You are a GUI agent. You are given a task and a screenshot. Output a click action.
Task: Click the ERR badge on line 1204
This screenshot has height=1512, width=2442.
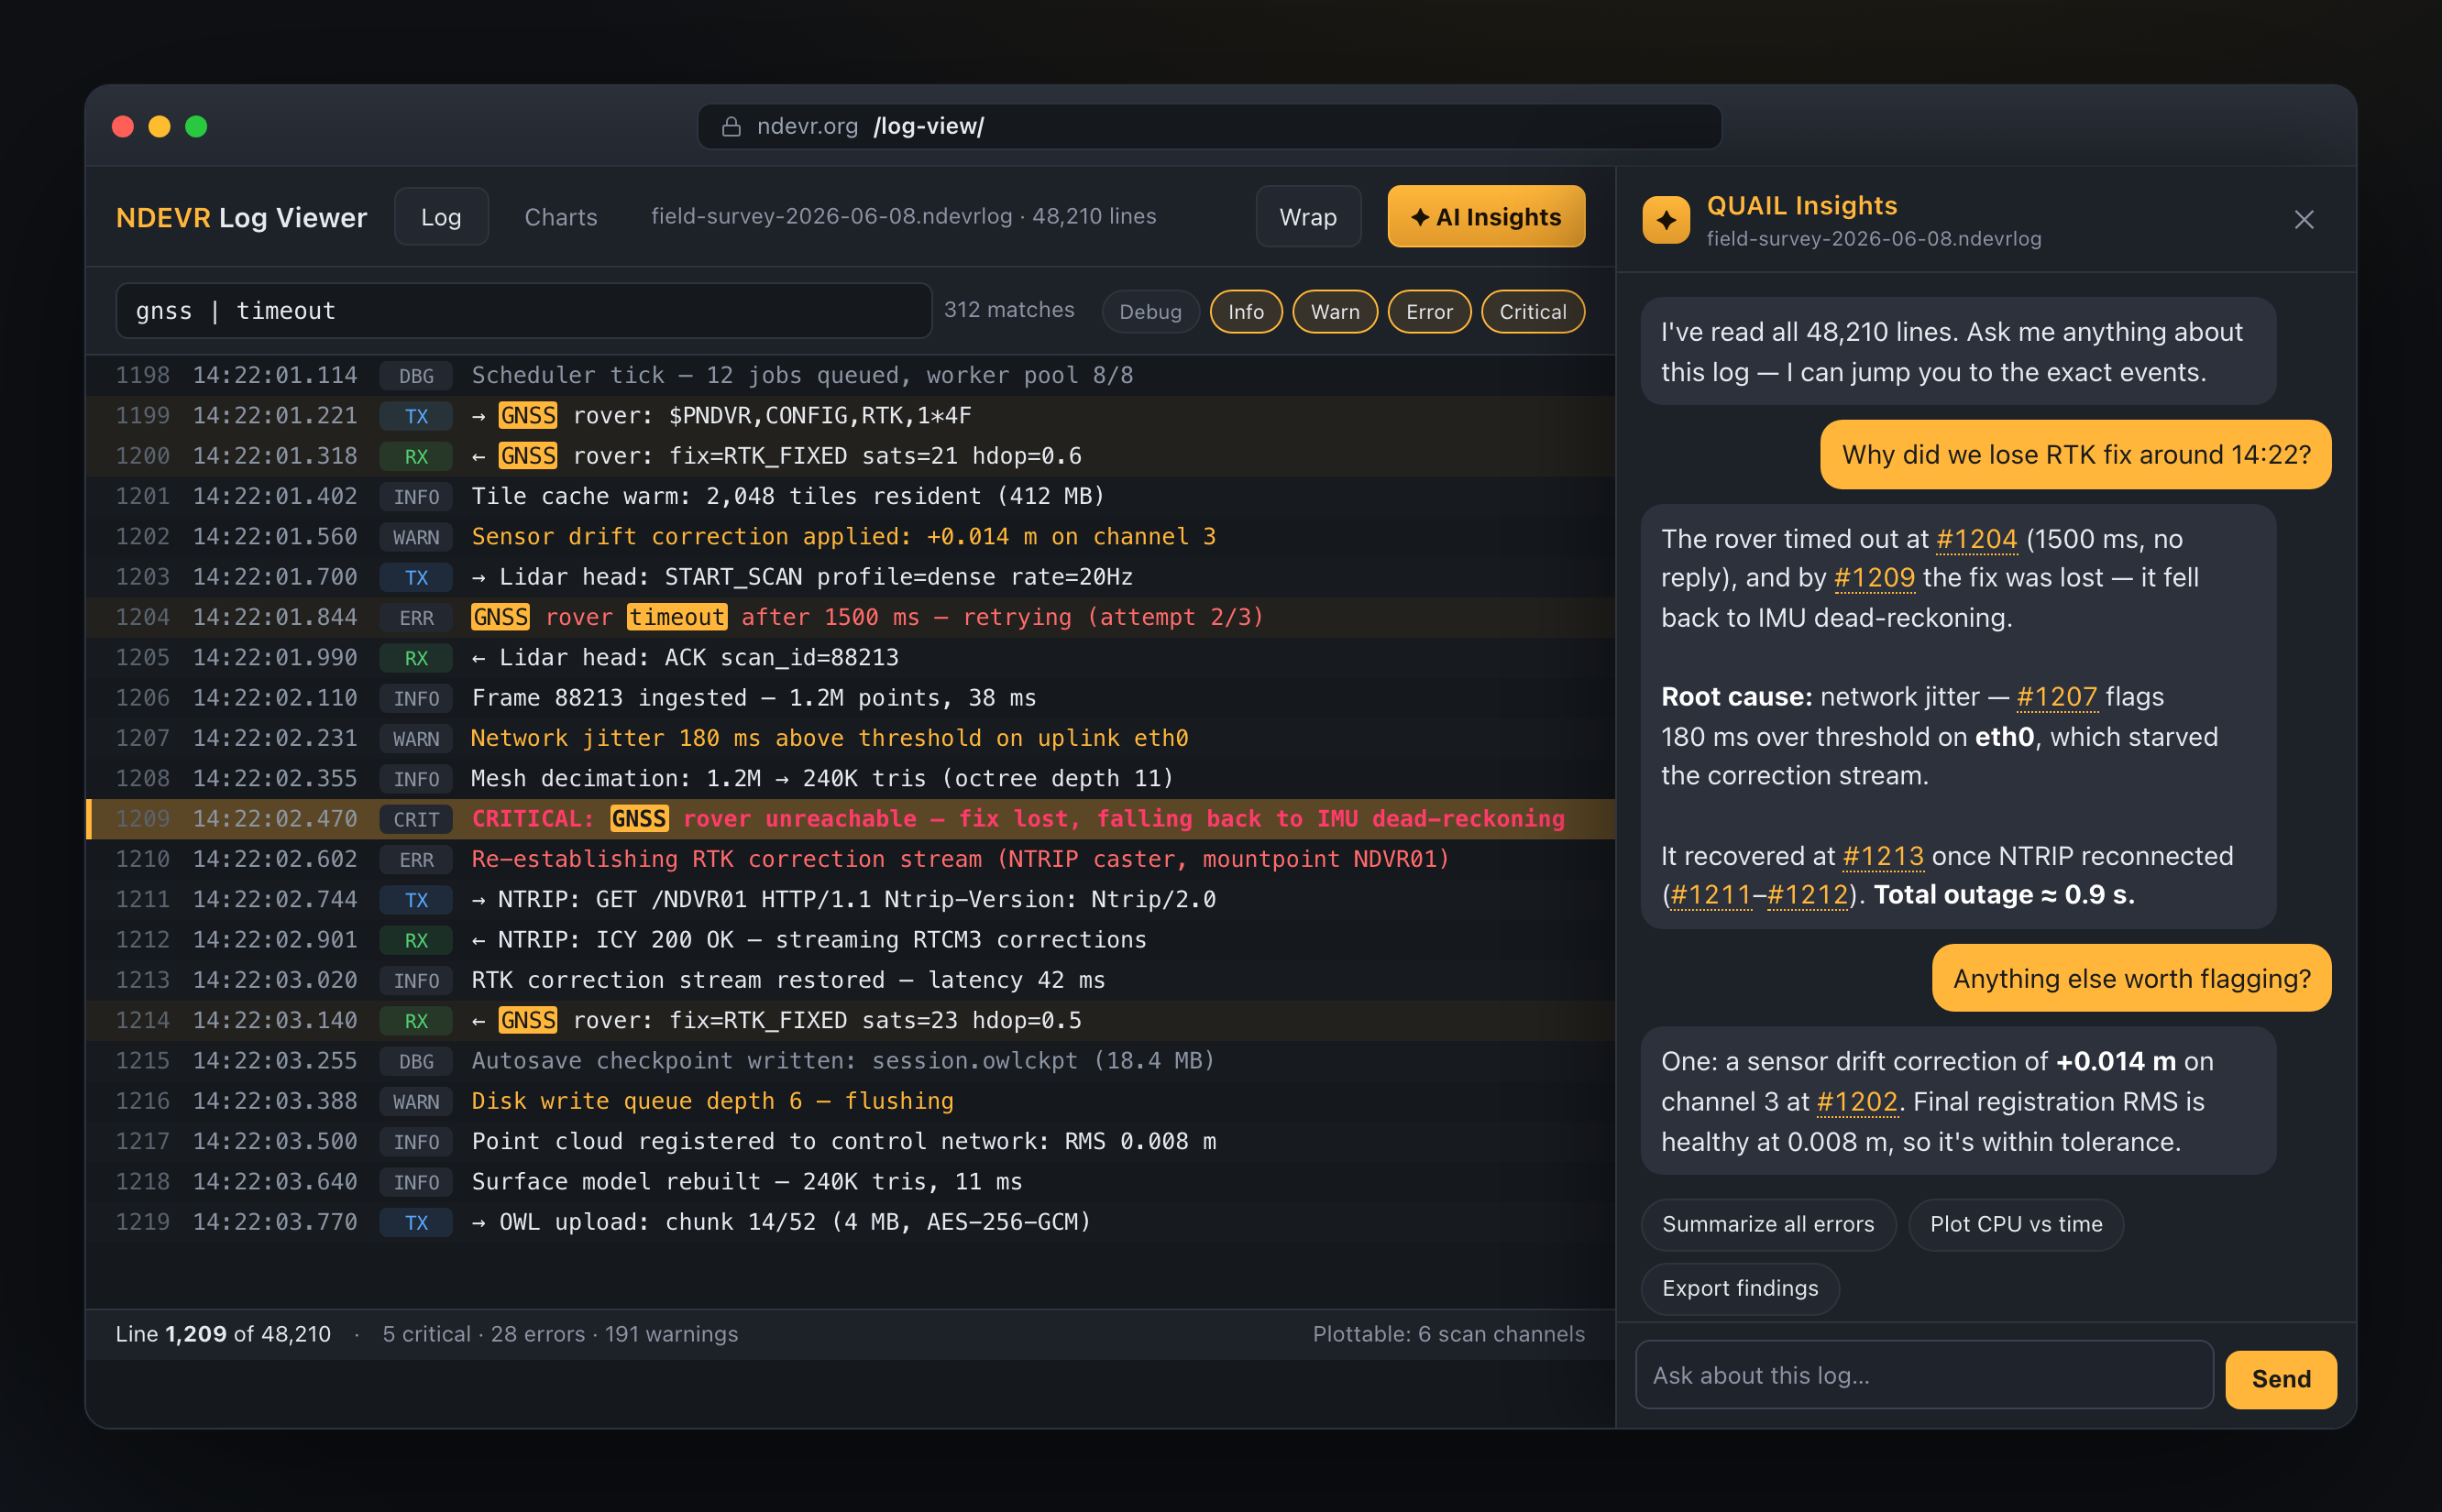click(416, 618)
